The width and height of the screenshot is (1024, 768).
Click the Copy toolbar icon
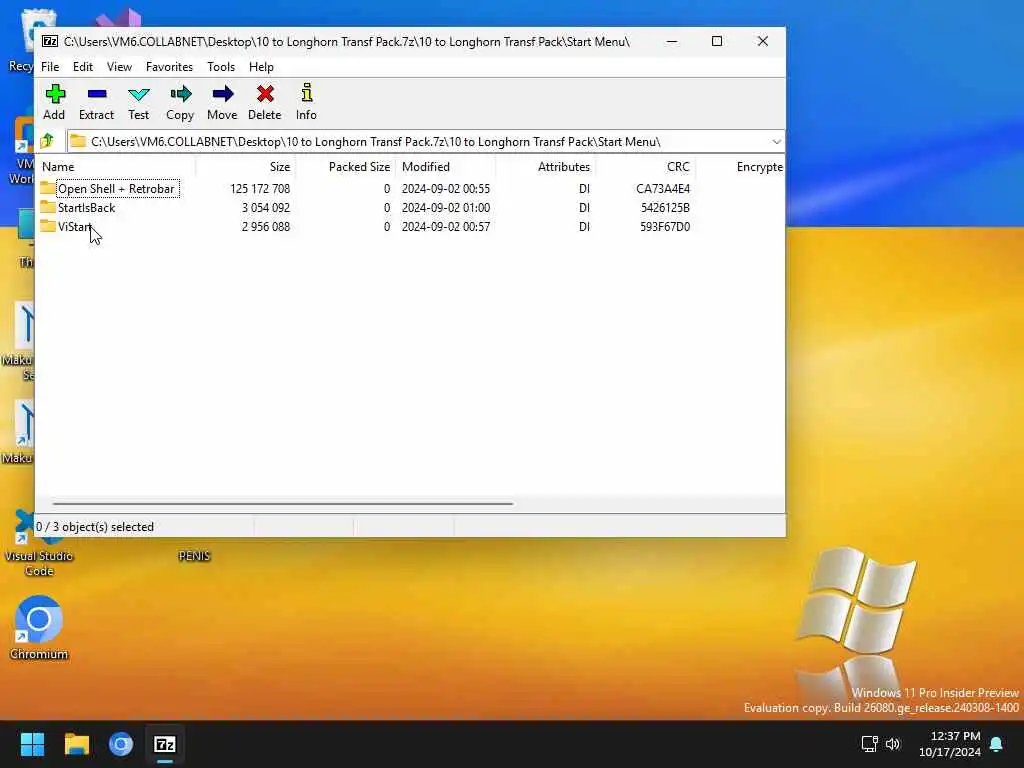[x=180, y=94]
